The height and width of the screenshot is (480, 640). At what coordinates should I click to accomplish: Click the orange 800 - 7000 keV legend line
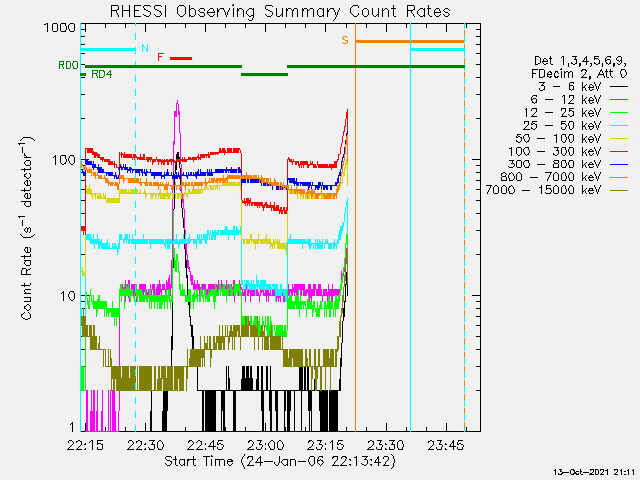tap(619, 177)
